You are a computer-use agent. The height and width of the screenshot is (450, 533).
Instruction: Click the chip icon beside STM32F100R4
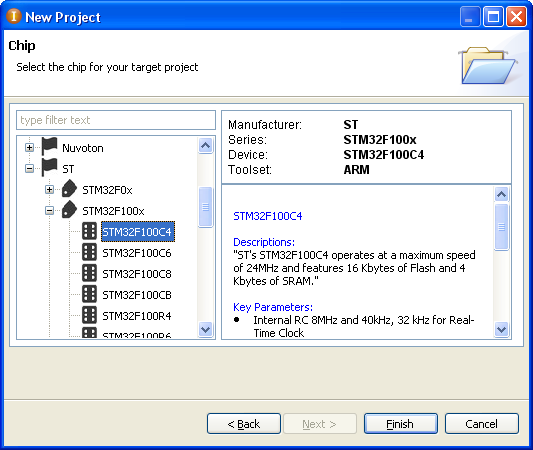coord(89,315)
